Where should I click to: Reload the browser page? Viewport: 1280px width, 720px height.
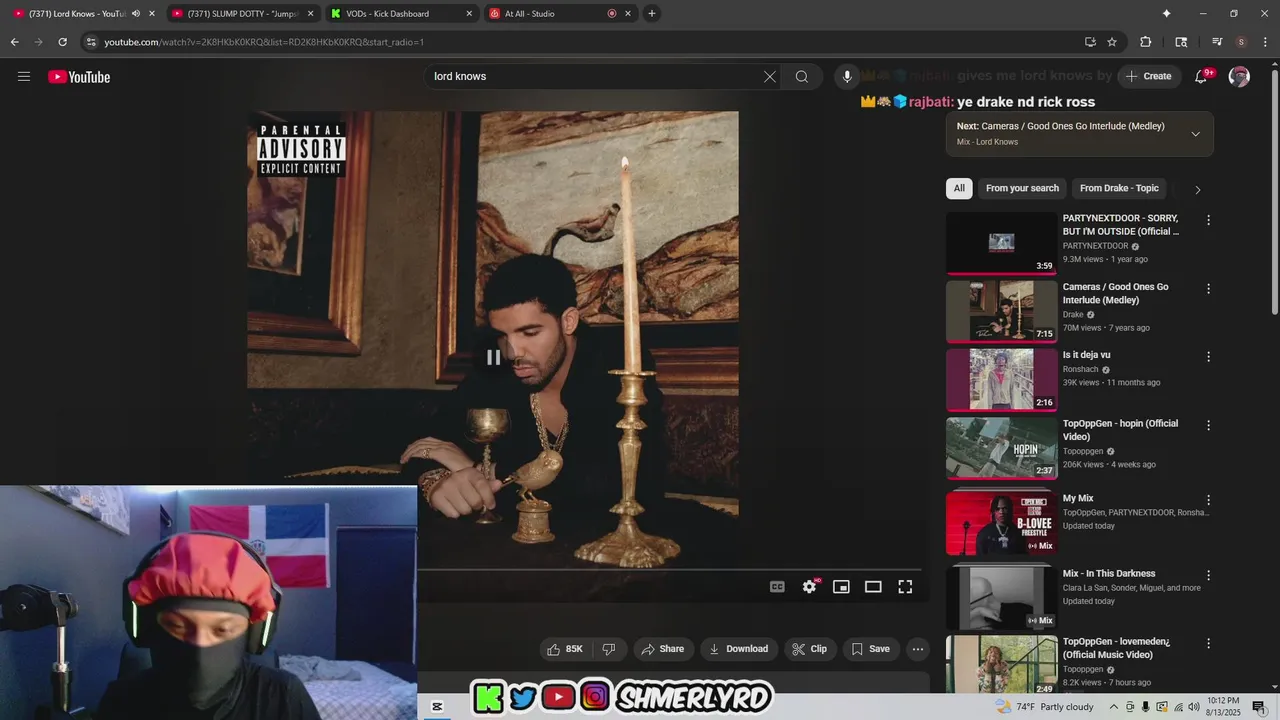tap(62, 42)
